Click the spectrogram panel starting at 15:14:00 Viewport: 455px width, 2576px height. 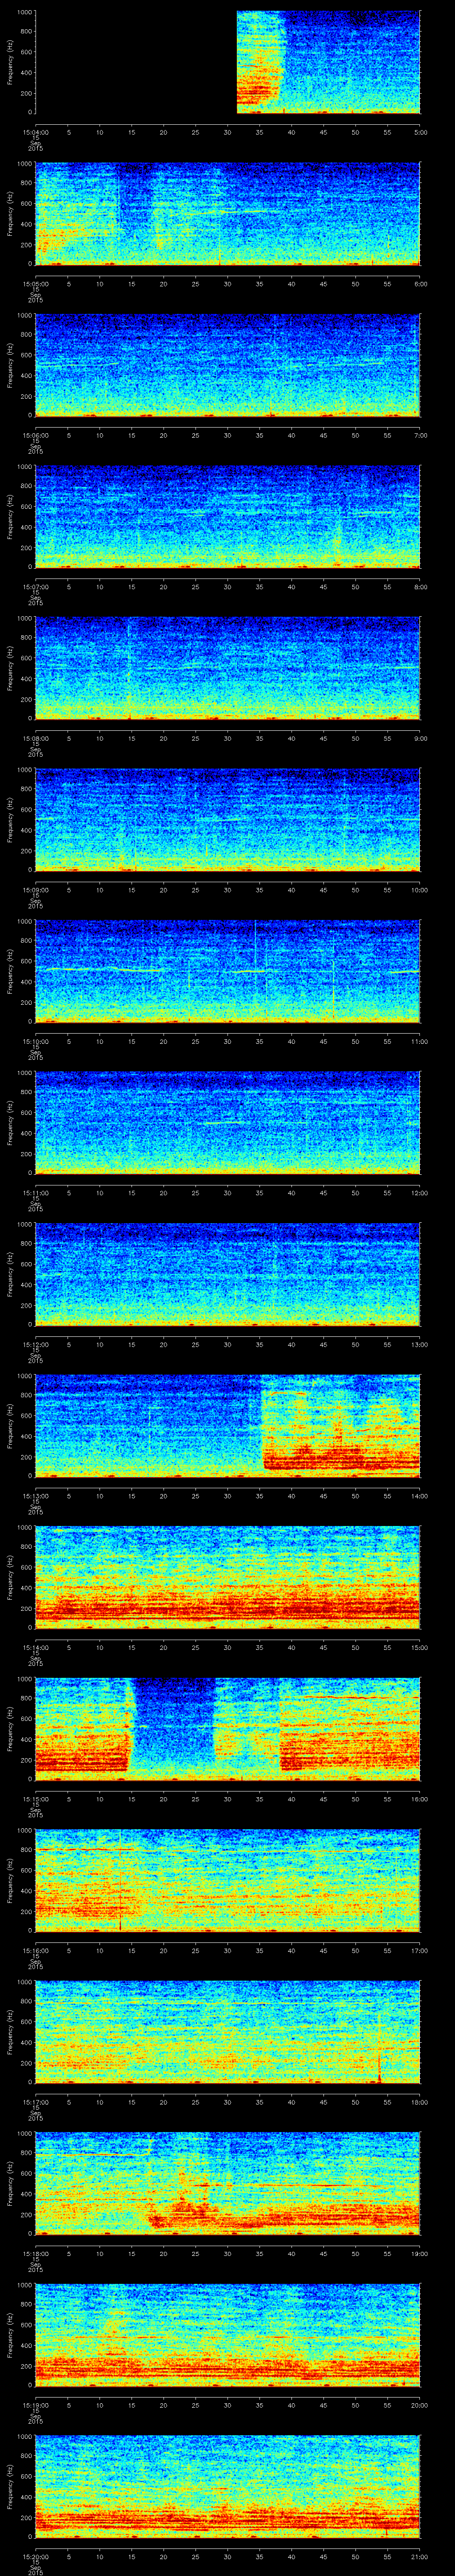(227, 1576)
